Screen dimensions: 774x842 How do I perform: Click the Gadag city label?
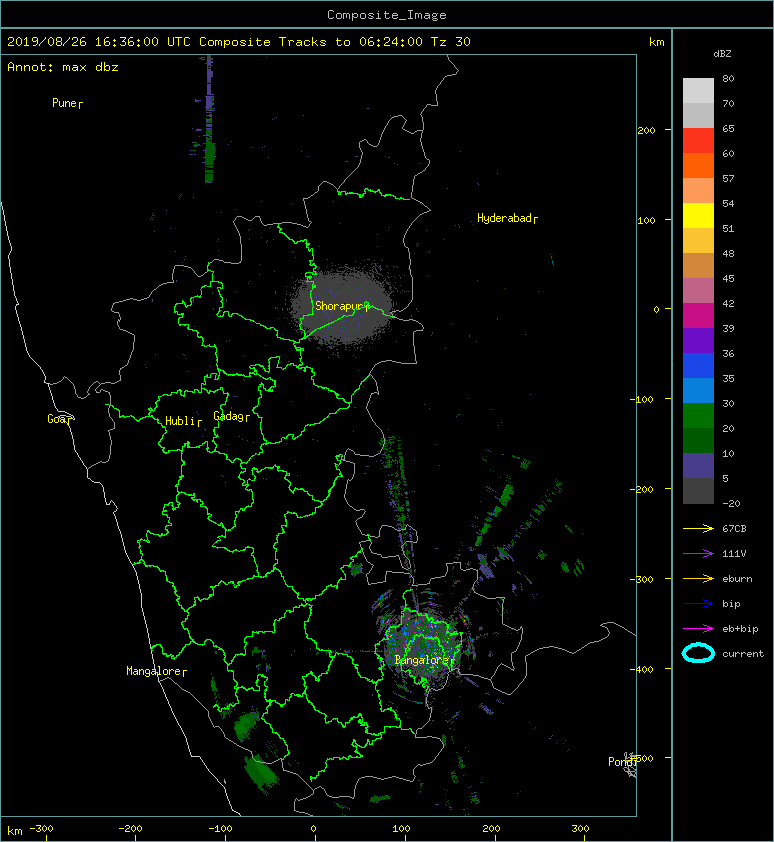(228, 416)
